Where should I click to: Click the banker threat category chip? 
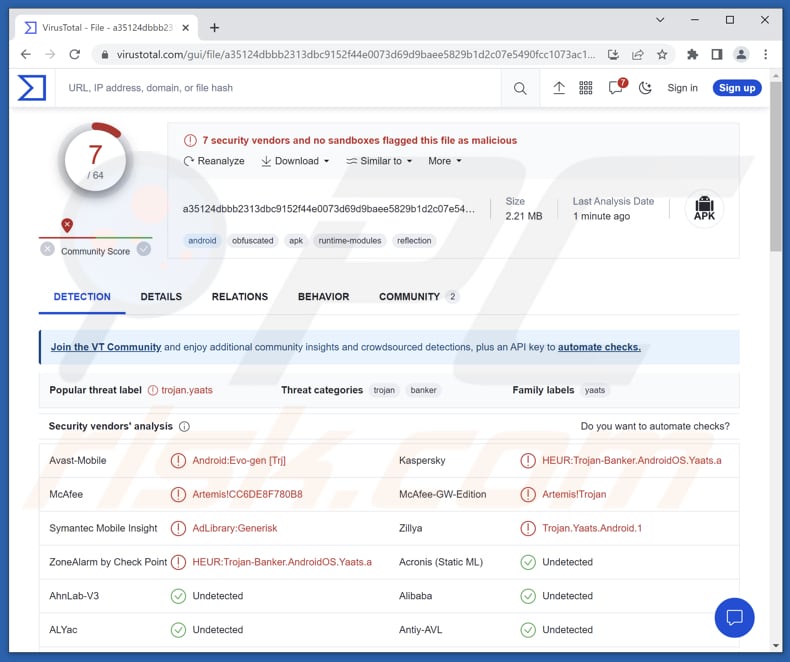[x=423, y=390]
